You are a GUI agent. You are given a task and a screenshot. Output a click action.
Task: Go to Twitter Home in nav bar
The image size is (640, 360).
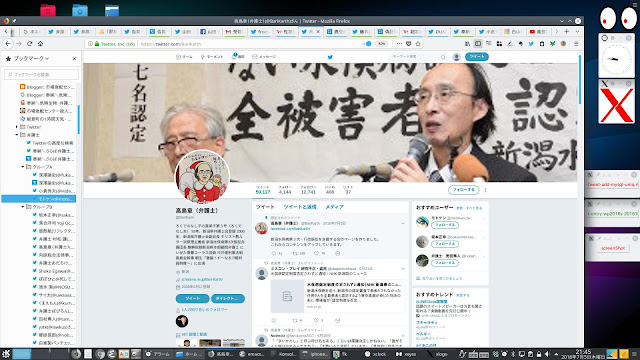click(184, 57)
